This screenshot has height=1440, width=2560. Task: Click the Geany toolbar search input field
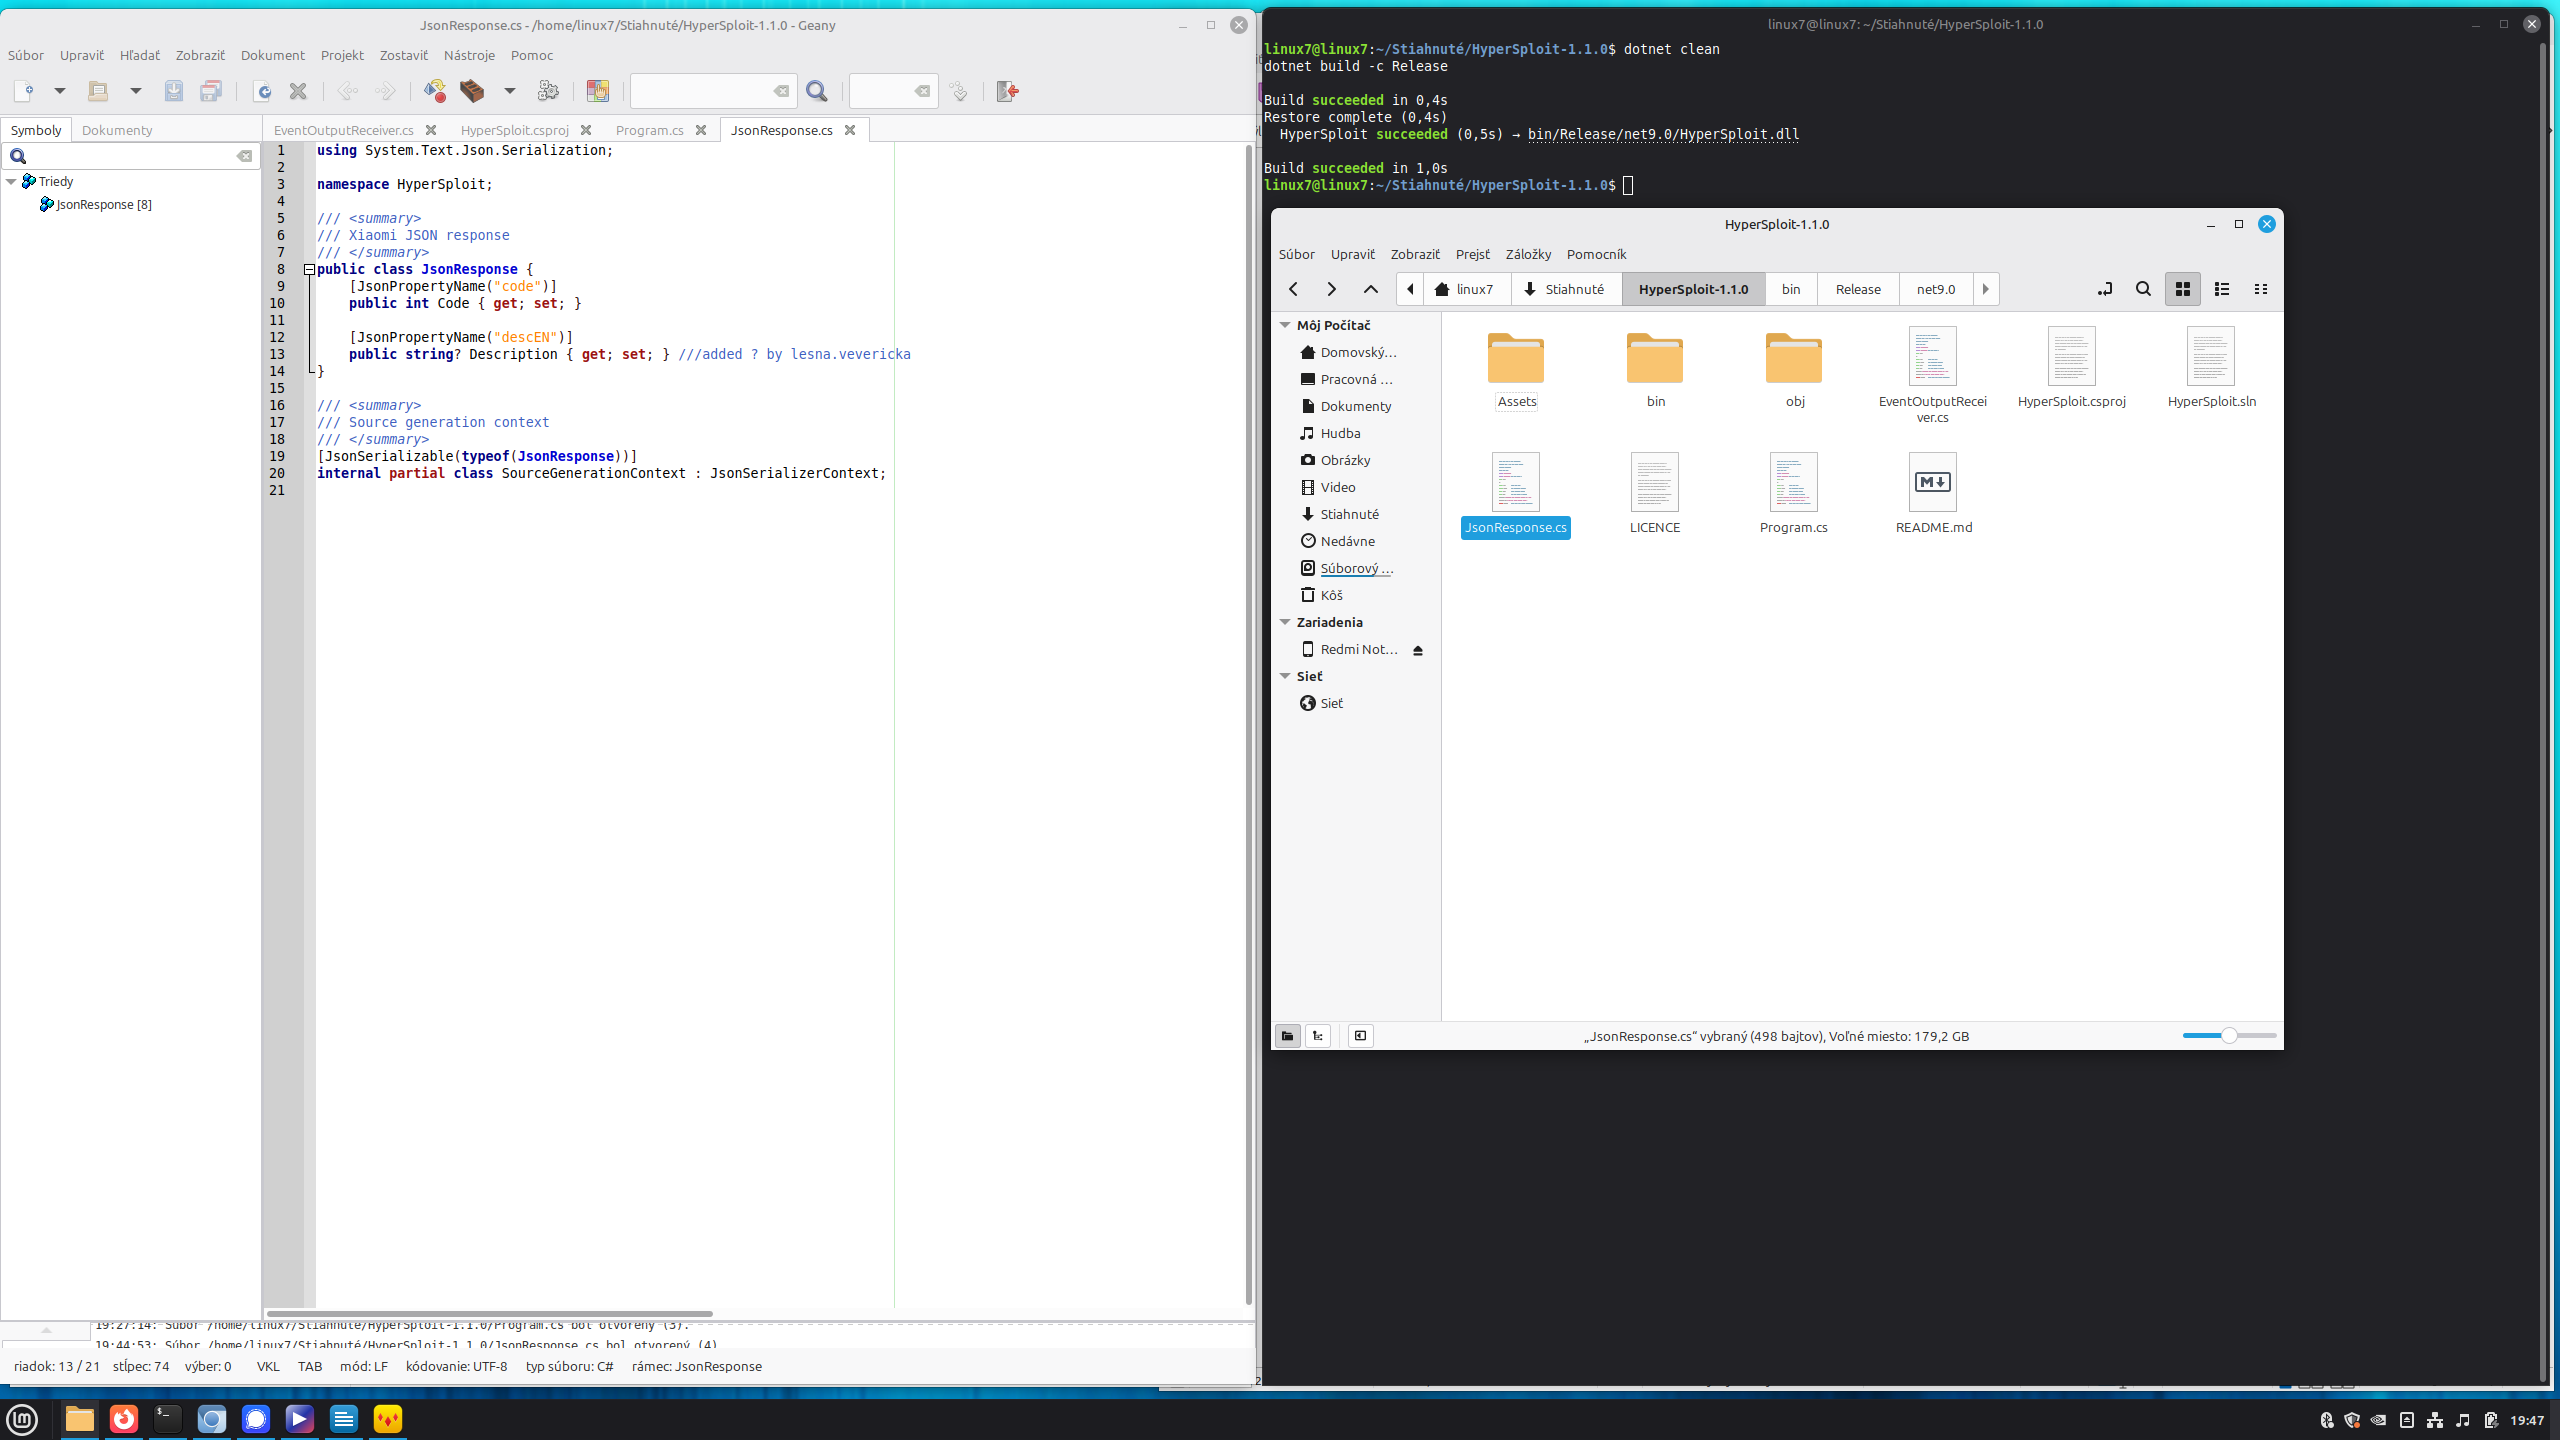click(x=713, y=91)
